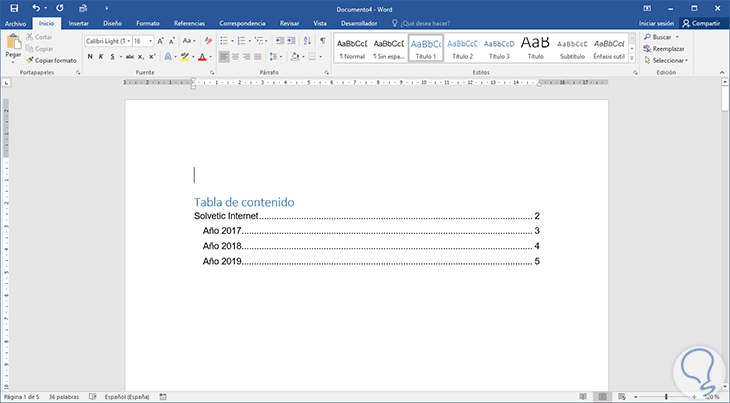Apply the Título 2 style

pos(462,47)
